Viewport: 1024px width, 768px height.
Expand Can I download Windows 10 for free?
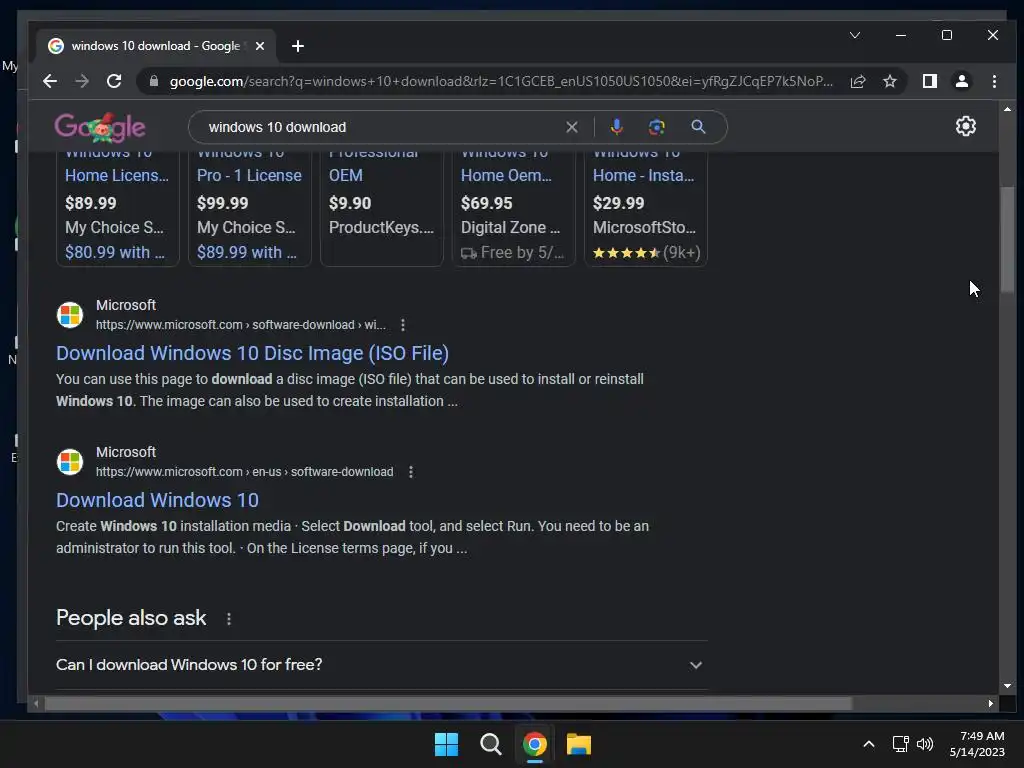(x=381, y=665)
